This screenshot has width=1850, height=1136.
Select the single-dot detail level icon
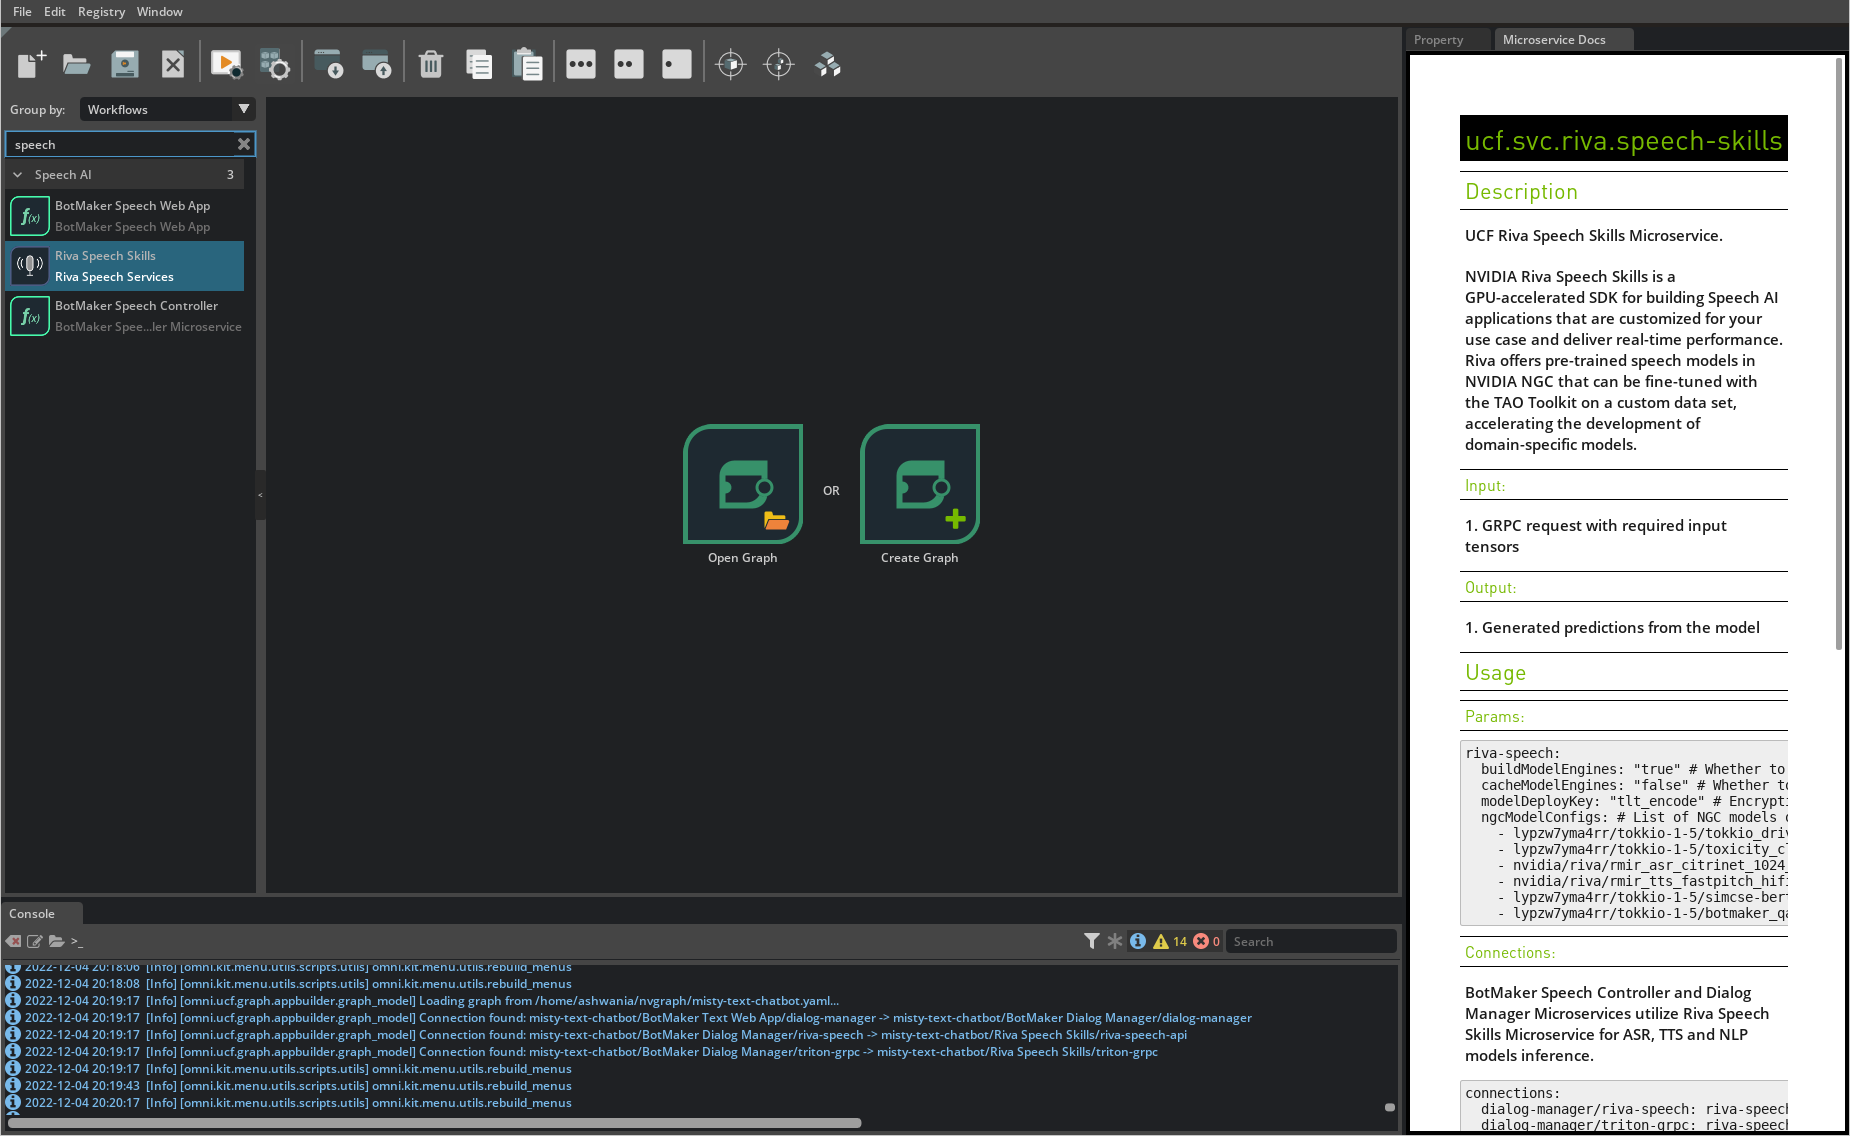[677, 65]
